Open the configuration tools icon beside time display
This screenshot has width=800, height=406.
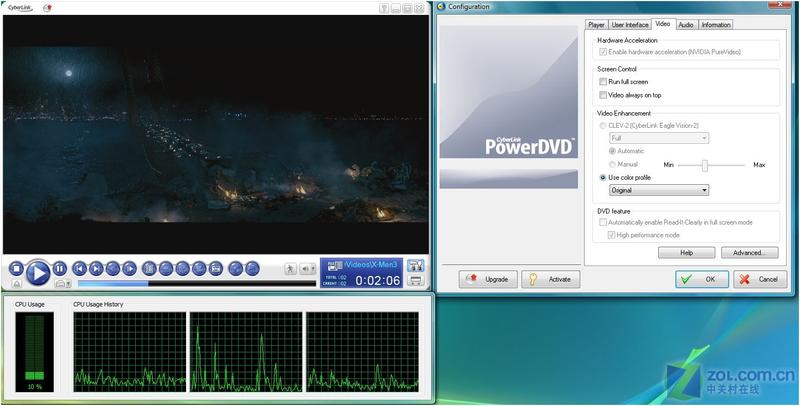(416, 265)
